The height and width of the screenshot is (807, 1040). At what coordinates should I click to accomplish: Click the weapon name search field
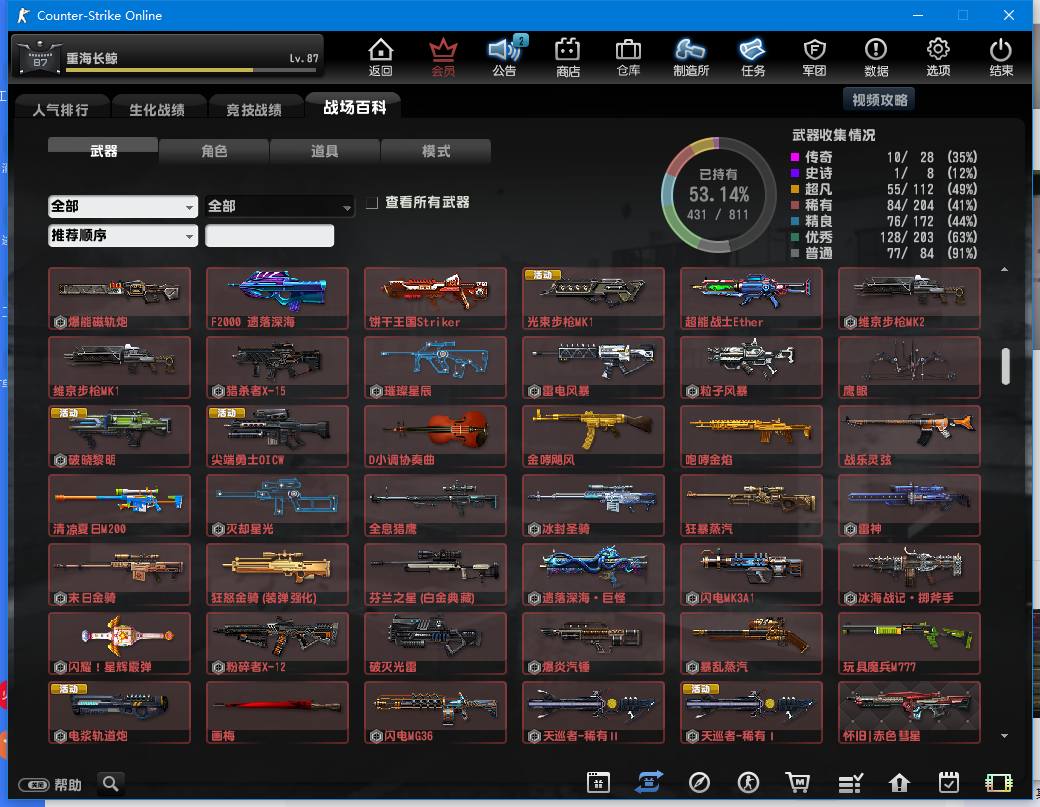click(269, 235)
